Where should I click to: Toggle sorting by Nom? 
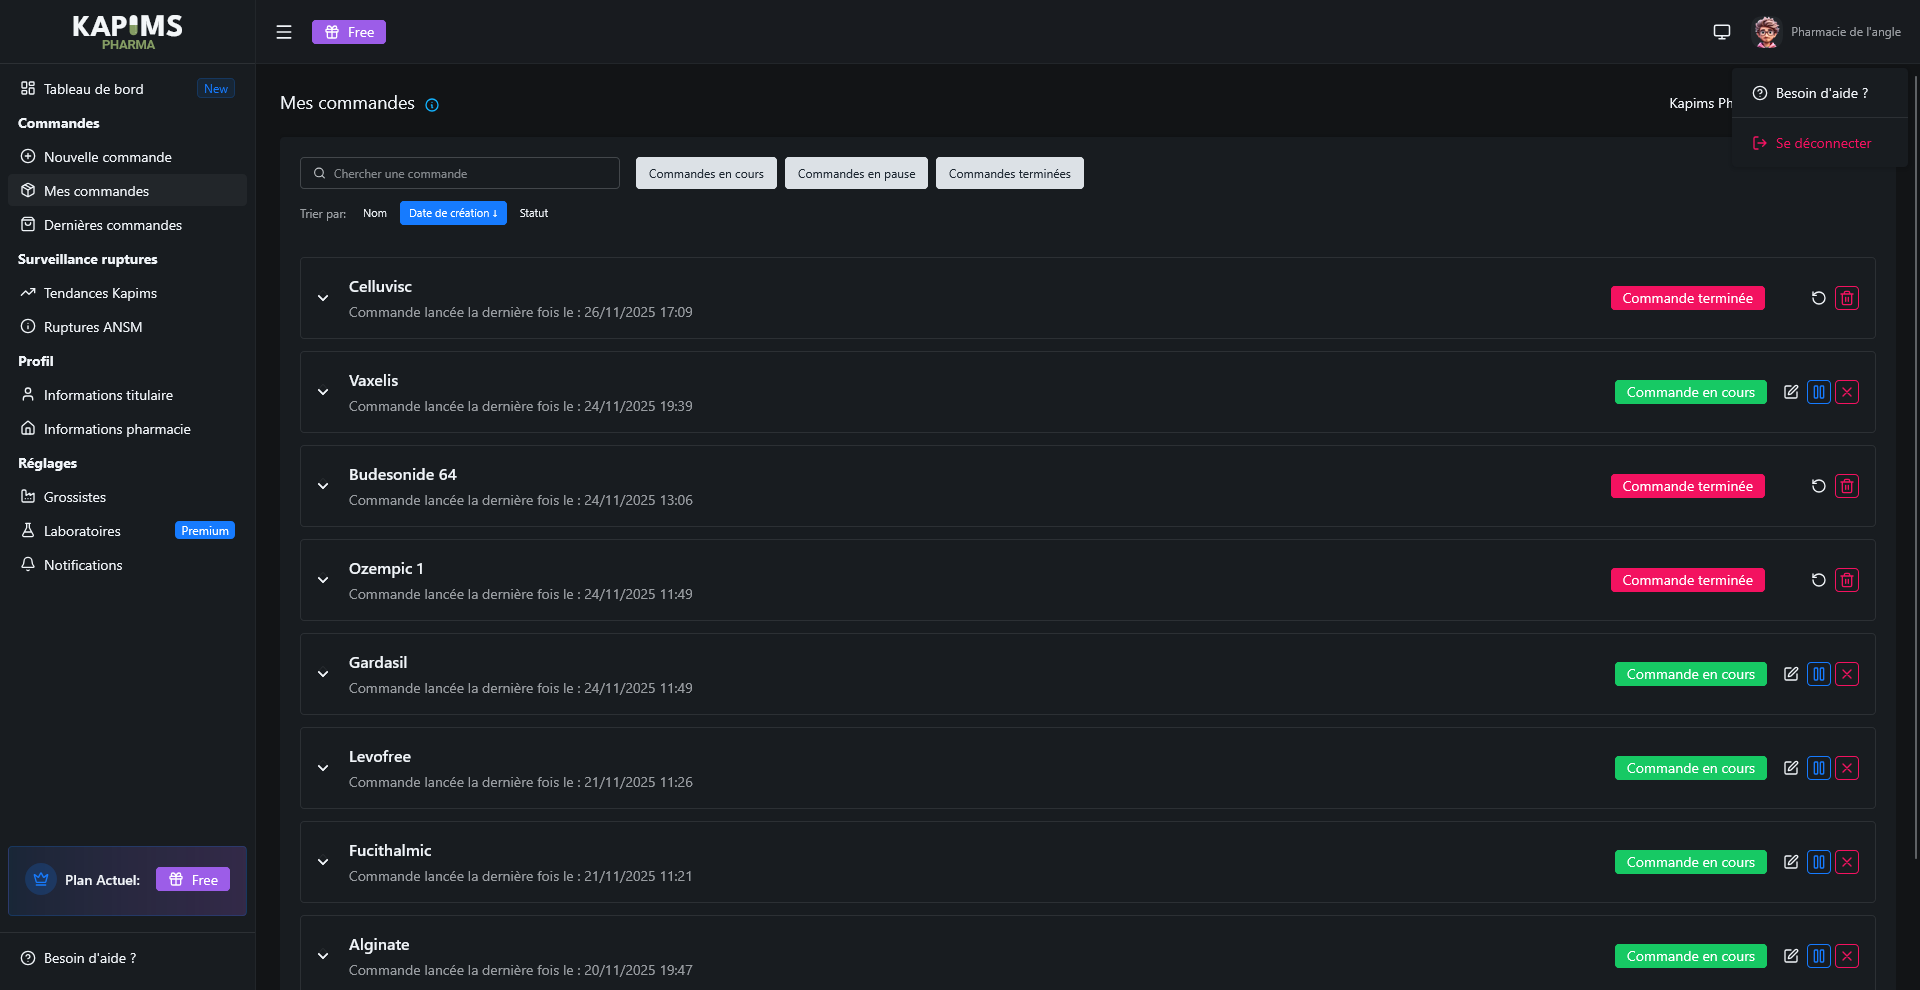click(375, 212)
